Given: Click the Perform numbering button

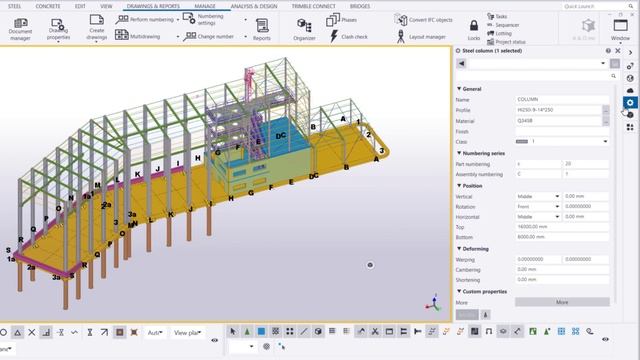Looking at the screenshot, I should [146, 19].
